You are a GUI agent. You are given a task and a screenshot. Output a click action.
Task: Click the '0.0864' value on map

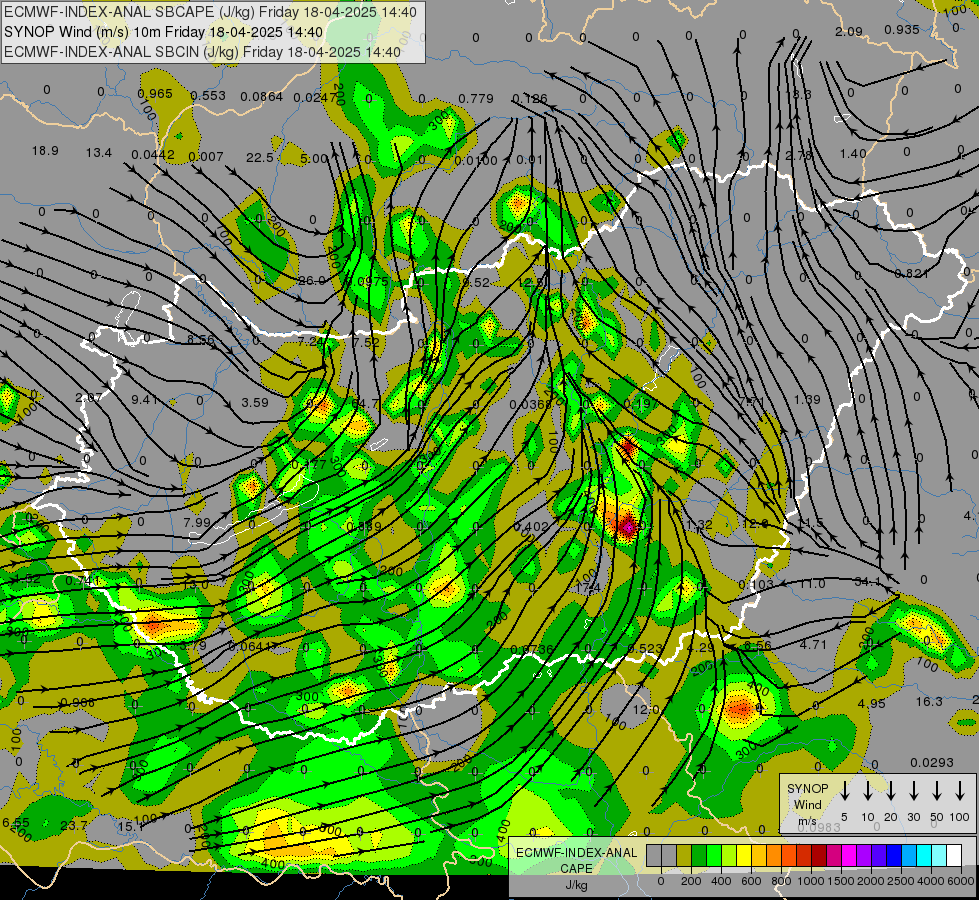262,97
